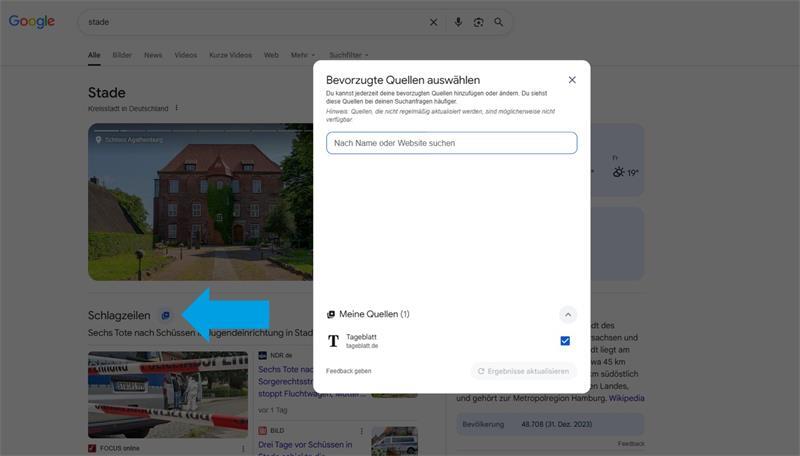Viewport: 800px width, 456px height.
Task: Click the Feedback geben link
Action: click(x=348, y=371)
